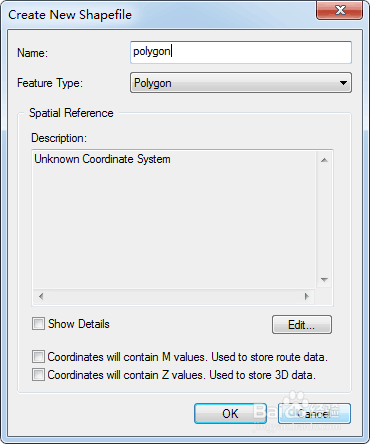Open the spatial reference Edit... button
The width and height of the screenshot is (370, 444).
pyautogui.click(x=302, y=324)
